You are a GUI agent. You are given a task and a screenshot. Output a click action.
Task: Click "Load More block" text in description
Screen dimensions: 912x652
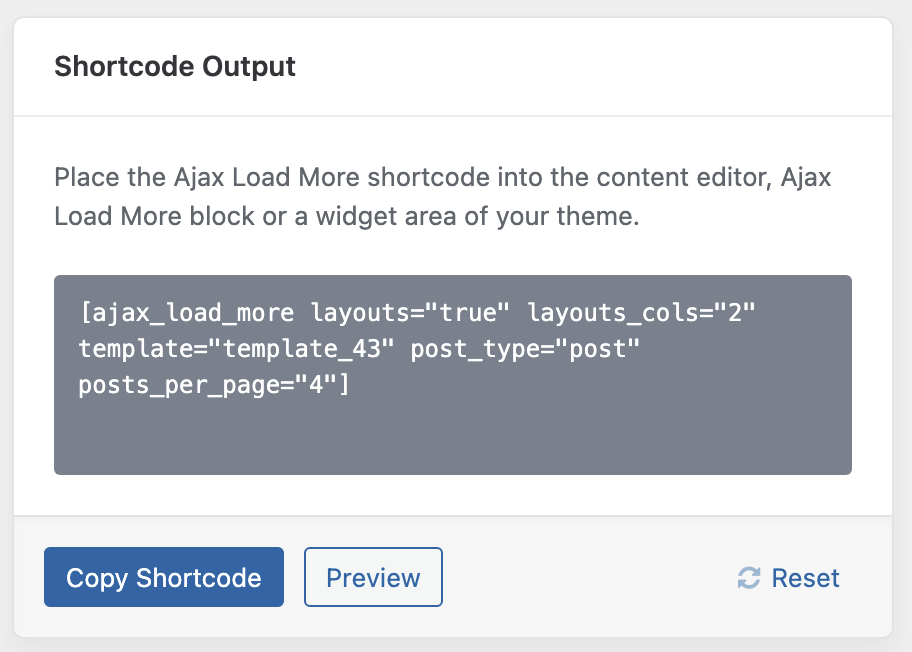click(155, 216)
